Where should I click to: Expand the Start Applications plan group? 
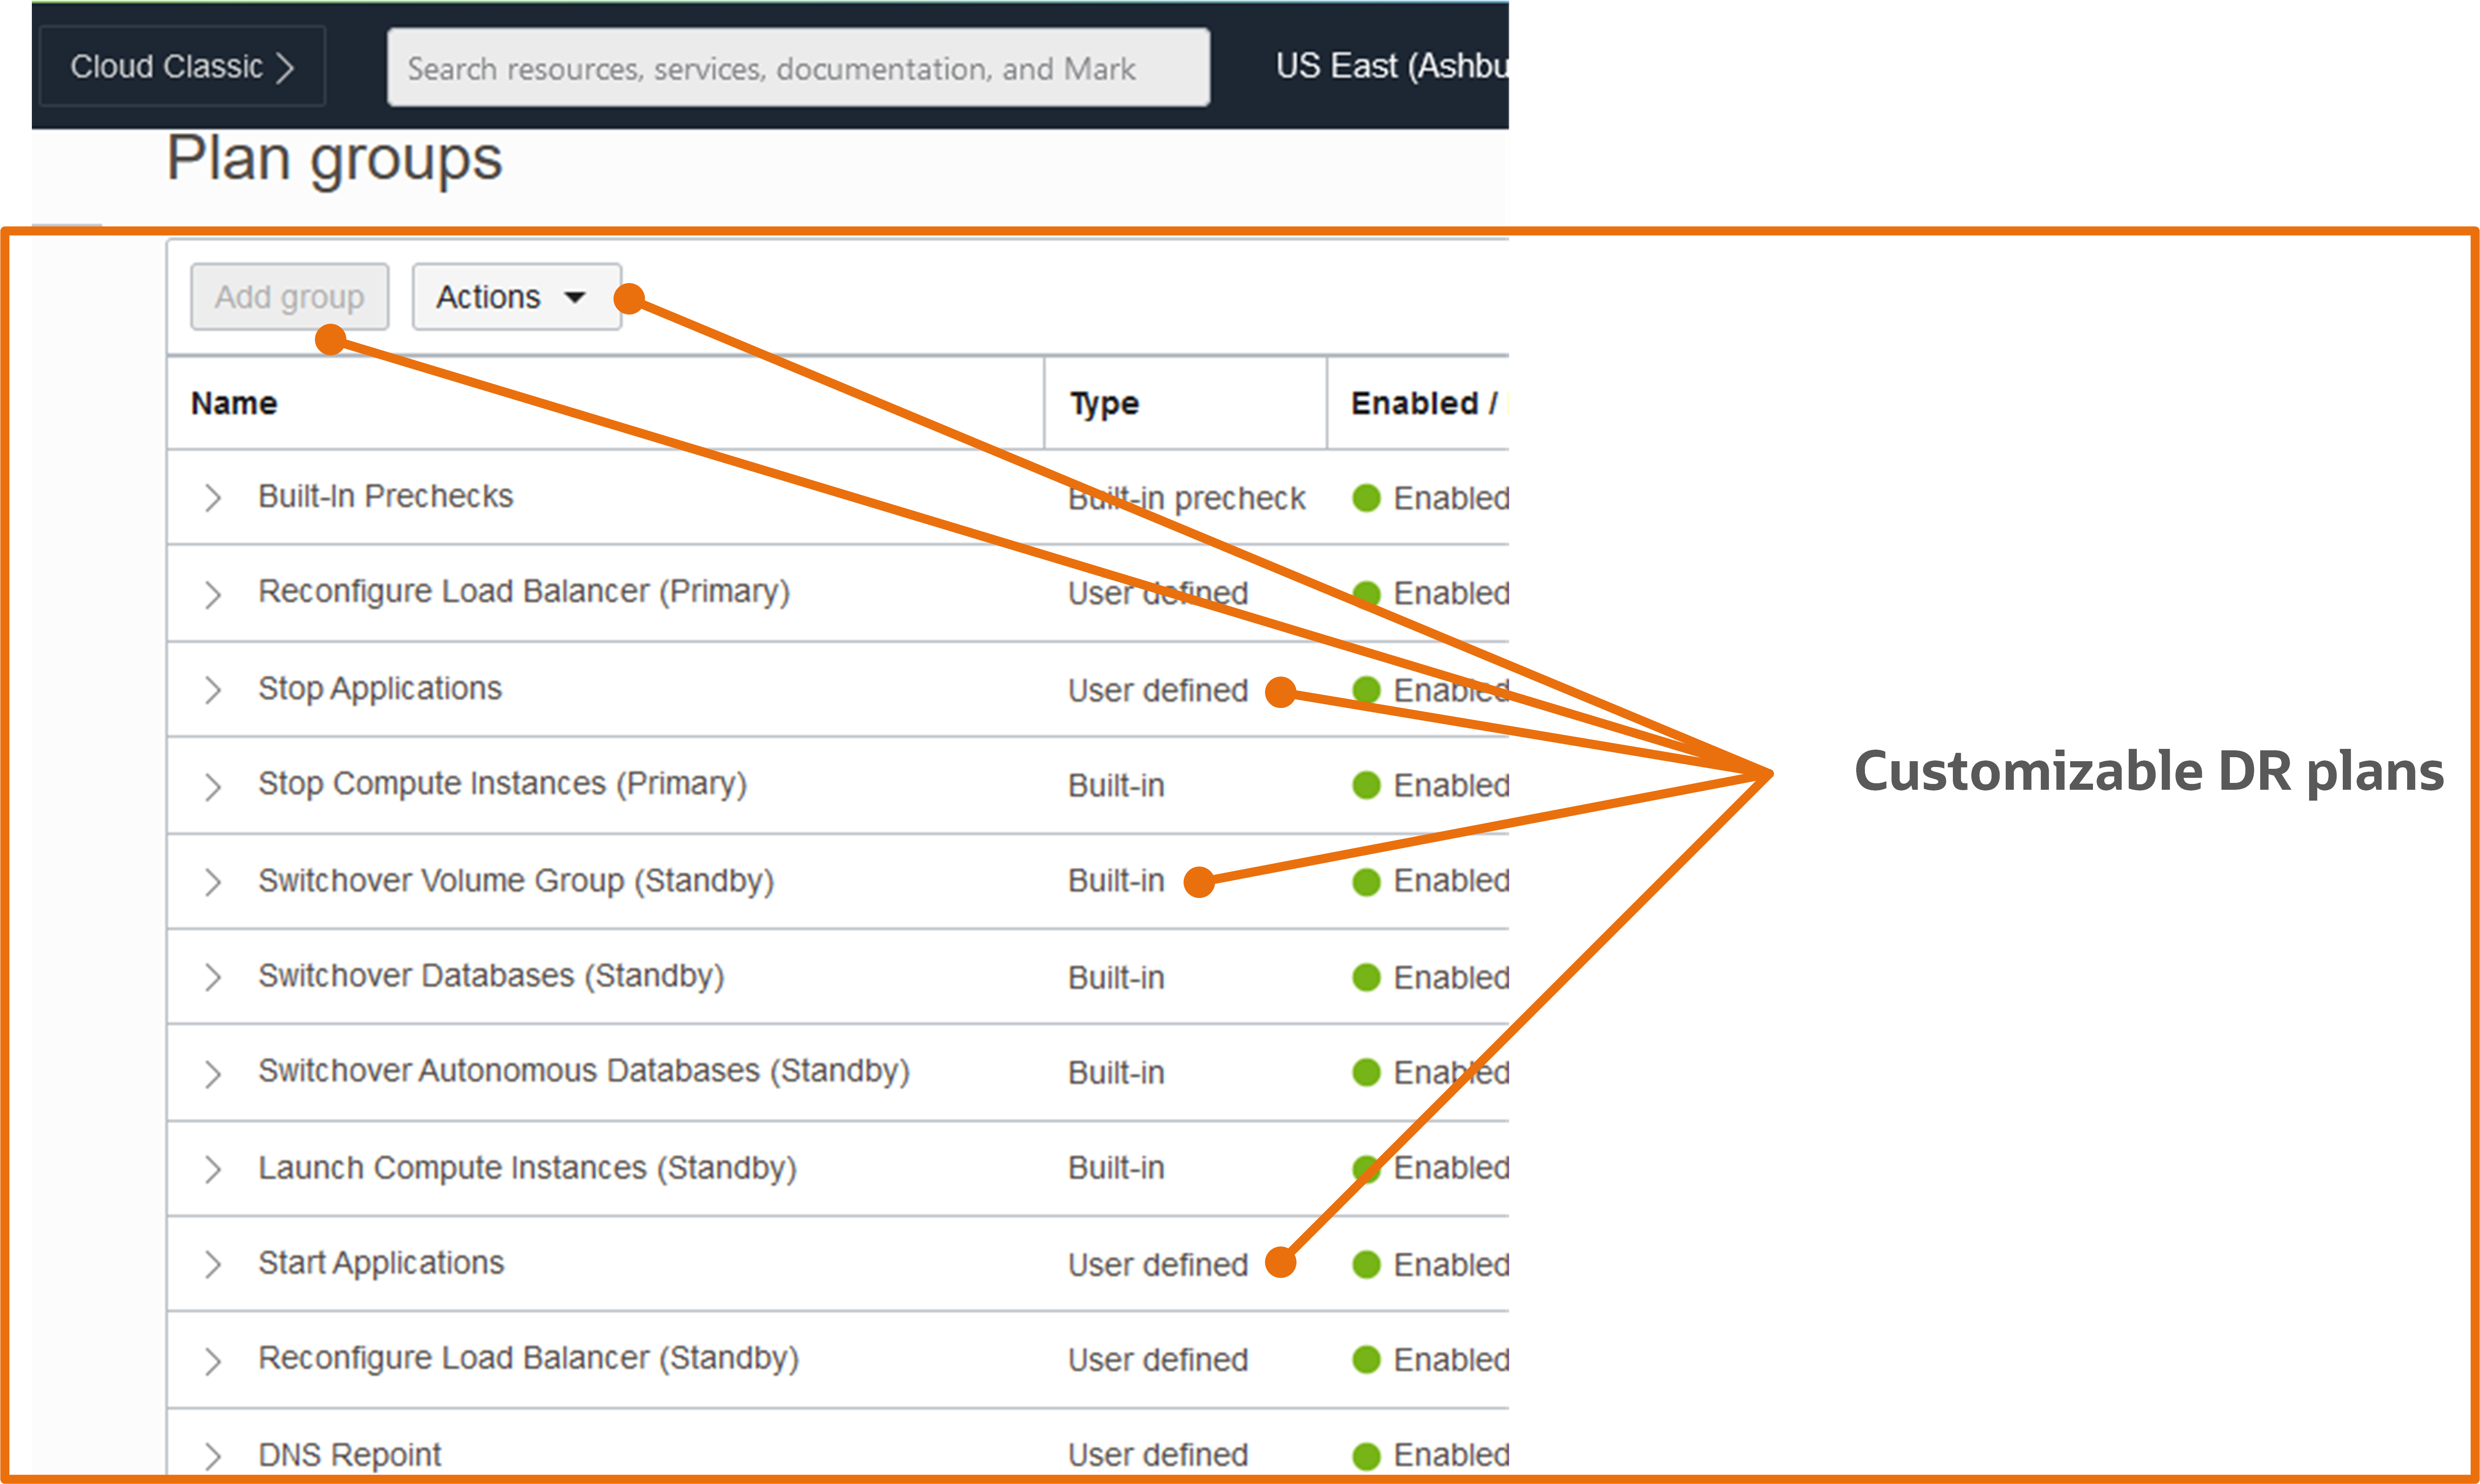click(x=213, y=1264)
